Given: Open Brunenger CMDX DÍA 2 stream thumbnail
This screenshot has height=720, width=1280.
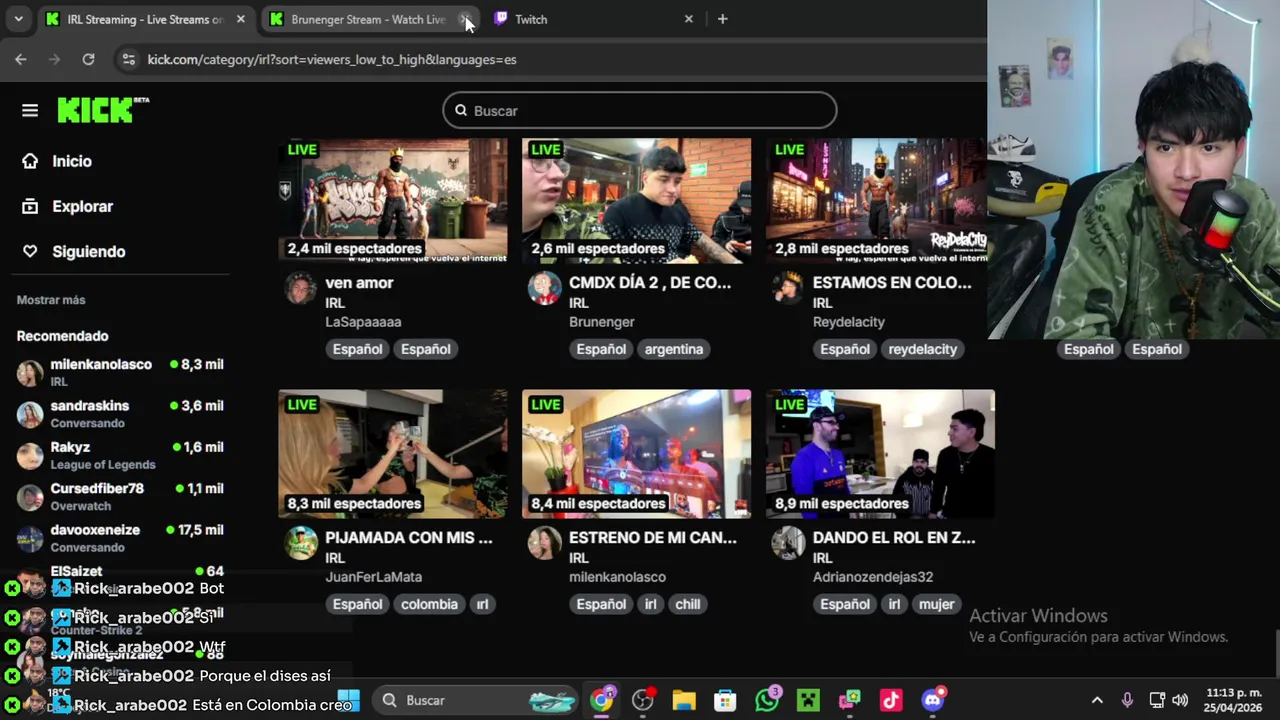Looking at the screenshot, I should pyautogui.click(x=636, y=200).
